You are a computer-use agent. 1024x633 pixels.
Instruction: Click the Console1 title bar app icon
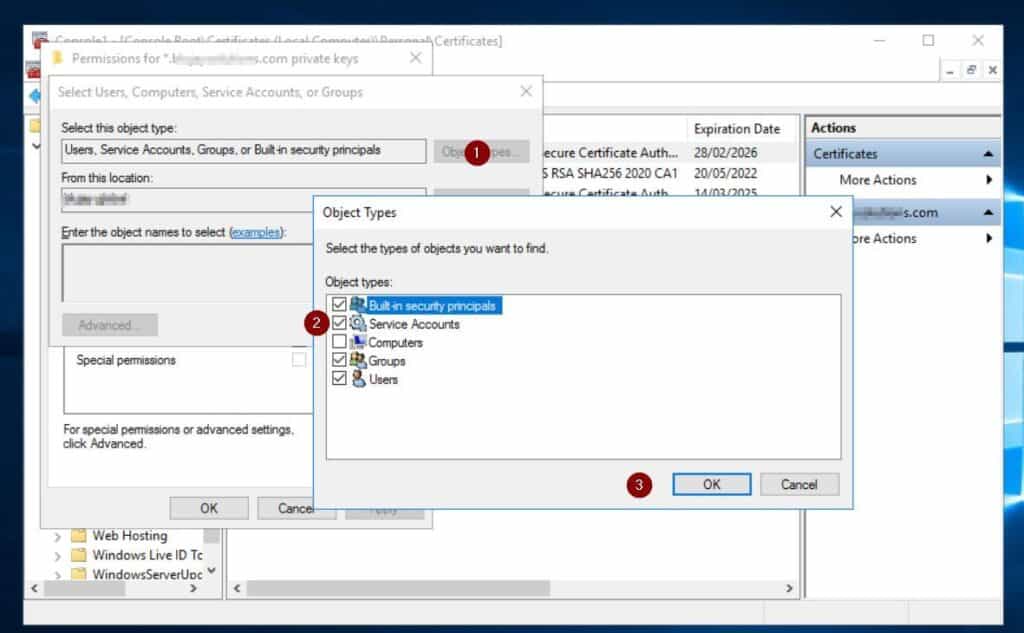[39, 39]
